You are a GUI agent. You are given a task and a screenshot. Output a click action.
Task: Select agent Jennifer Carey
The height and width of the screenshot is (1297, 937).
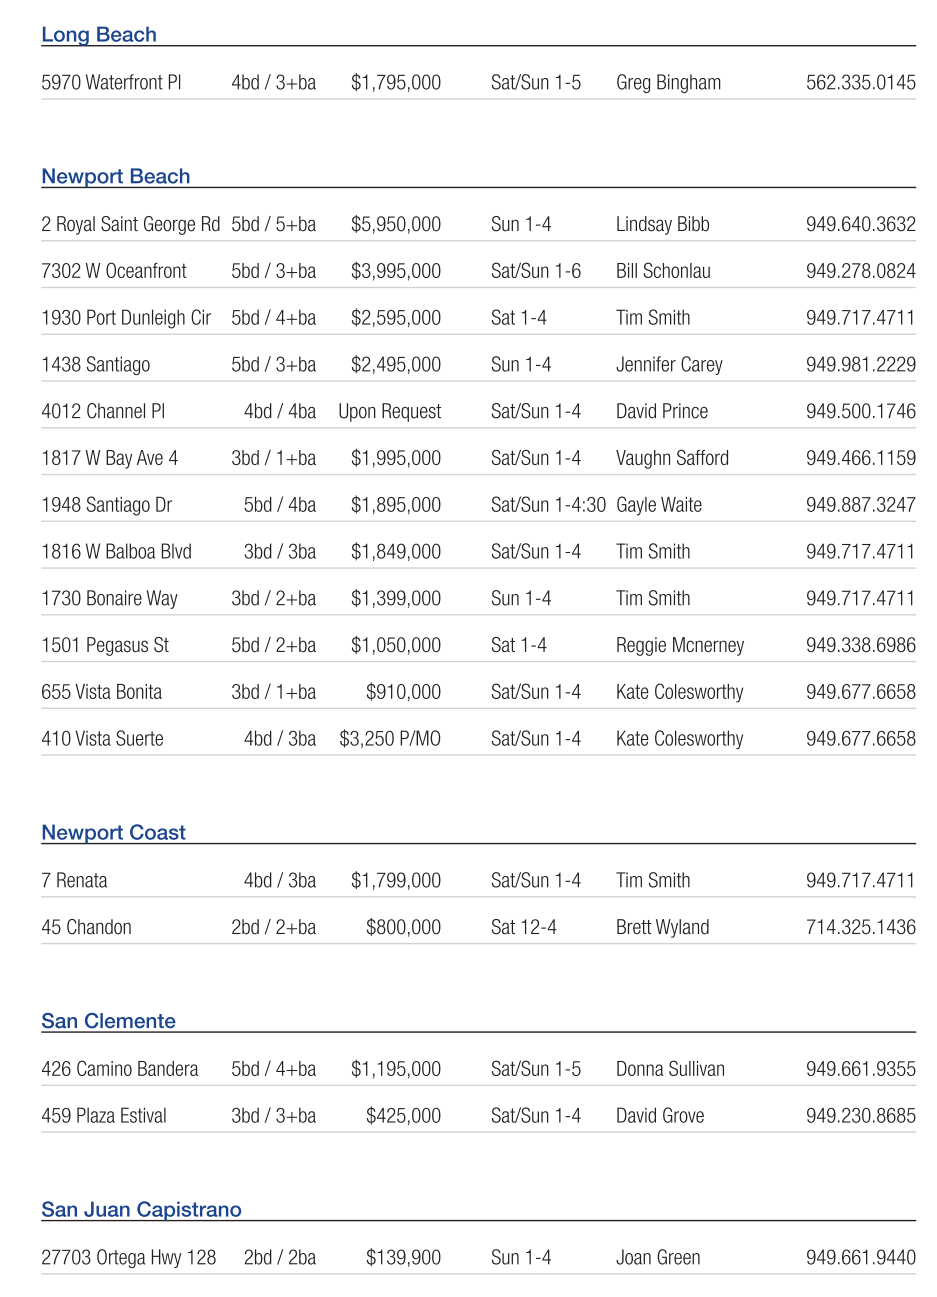pos(669,365)
